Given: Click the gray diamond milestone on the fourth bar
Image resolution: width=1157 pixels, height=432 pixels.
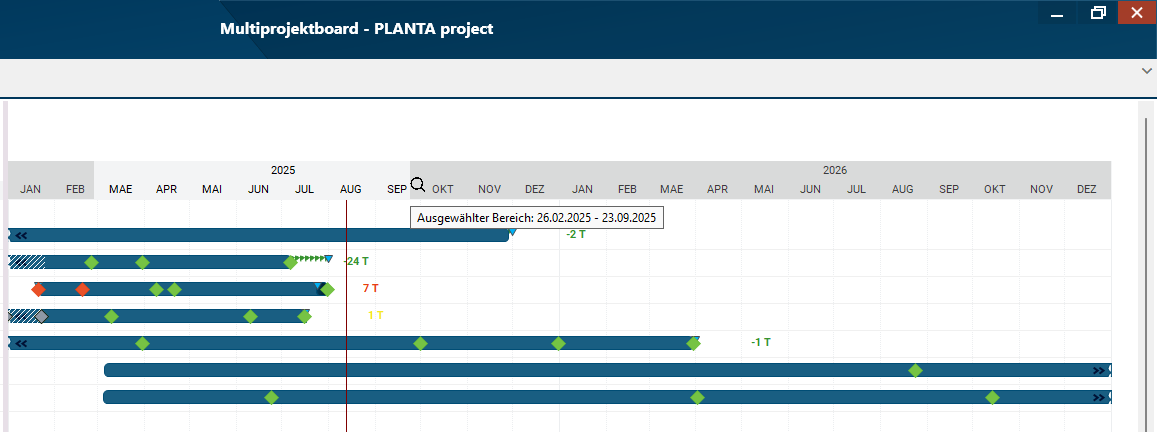Looking at the screenshot, I should (x=41, y=316).
